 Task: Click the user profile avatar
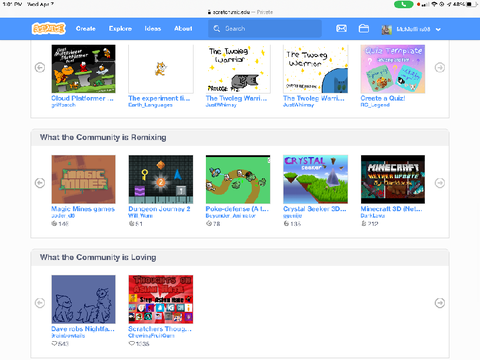point(387,29)
